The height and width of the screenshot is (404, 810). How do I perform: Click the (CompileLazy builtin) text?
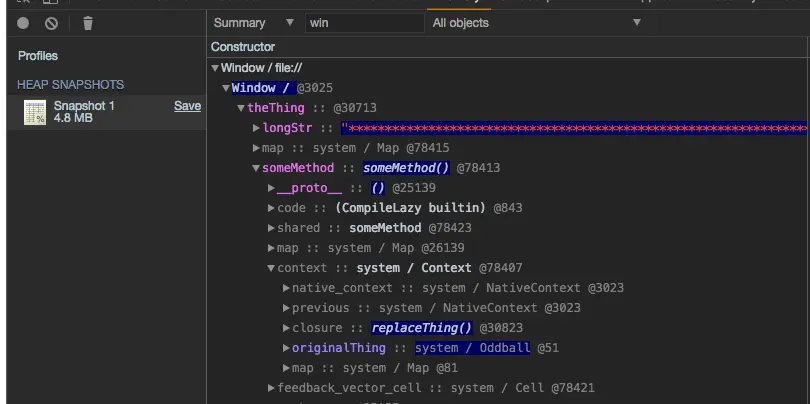point(410,208)
